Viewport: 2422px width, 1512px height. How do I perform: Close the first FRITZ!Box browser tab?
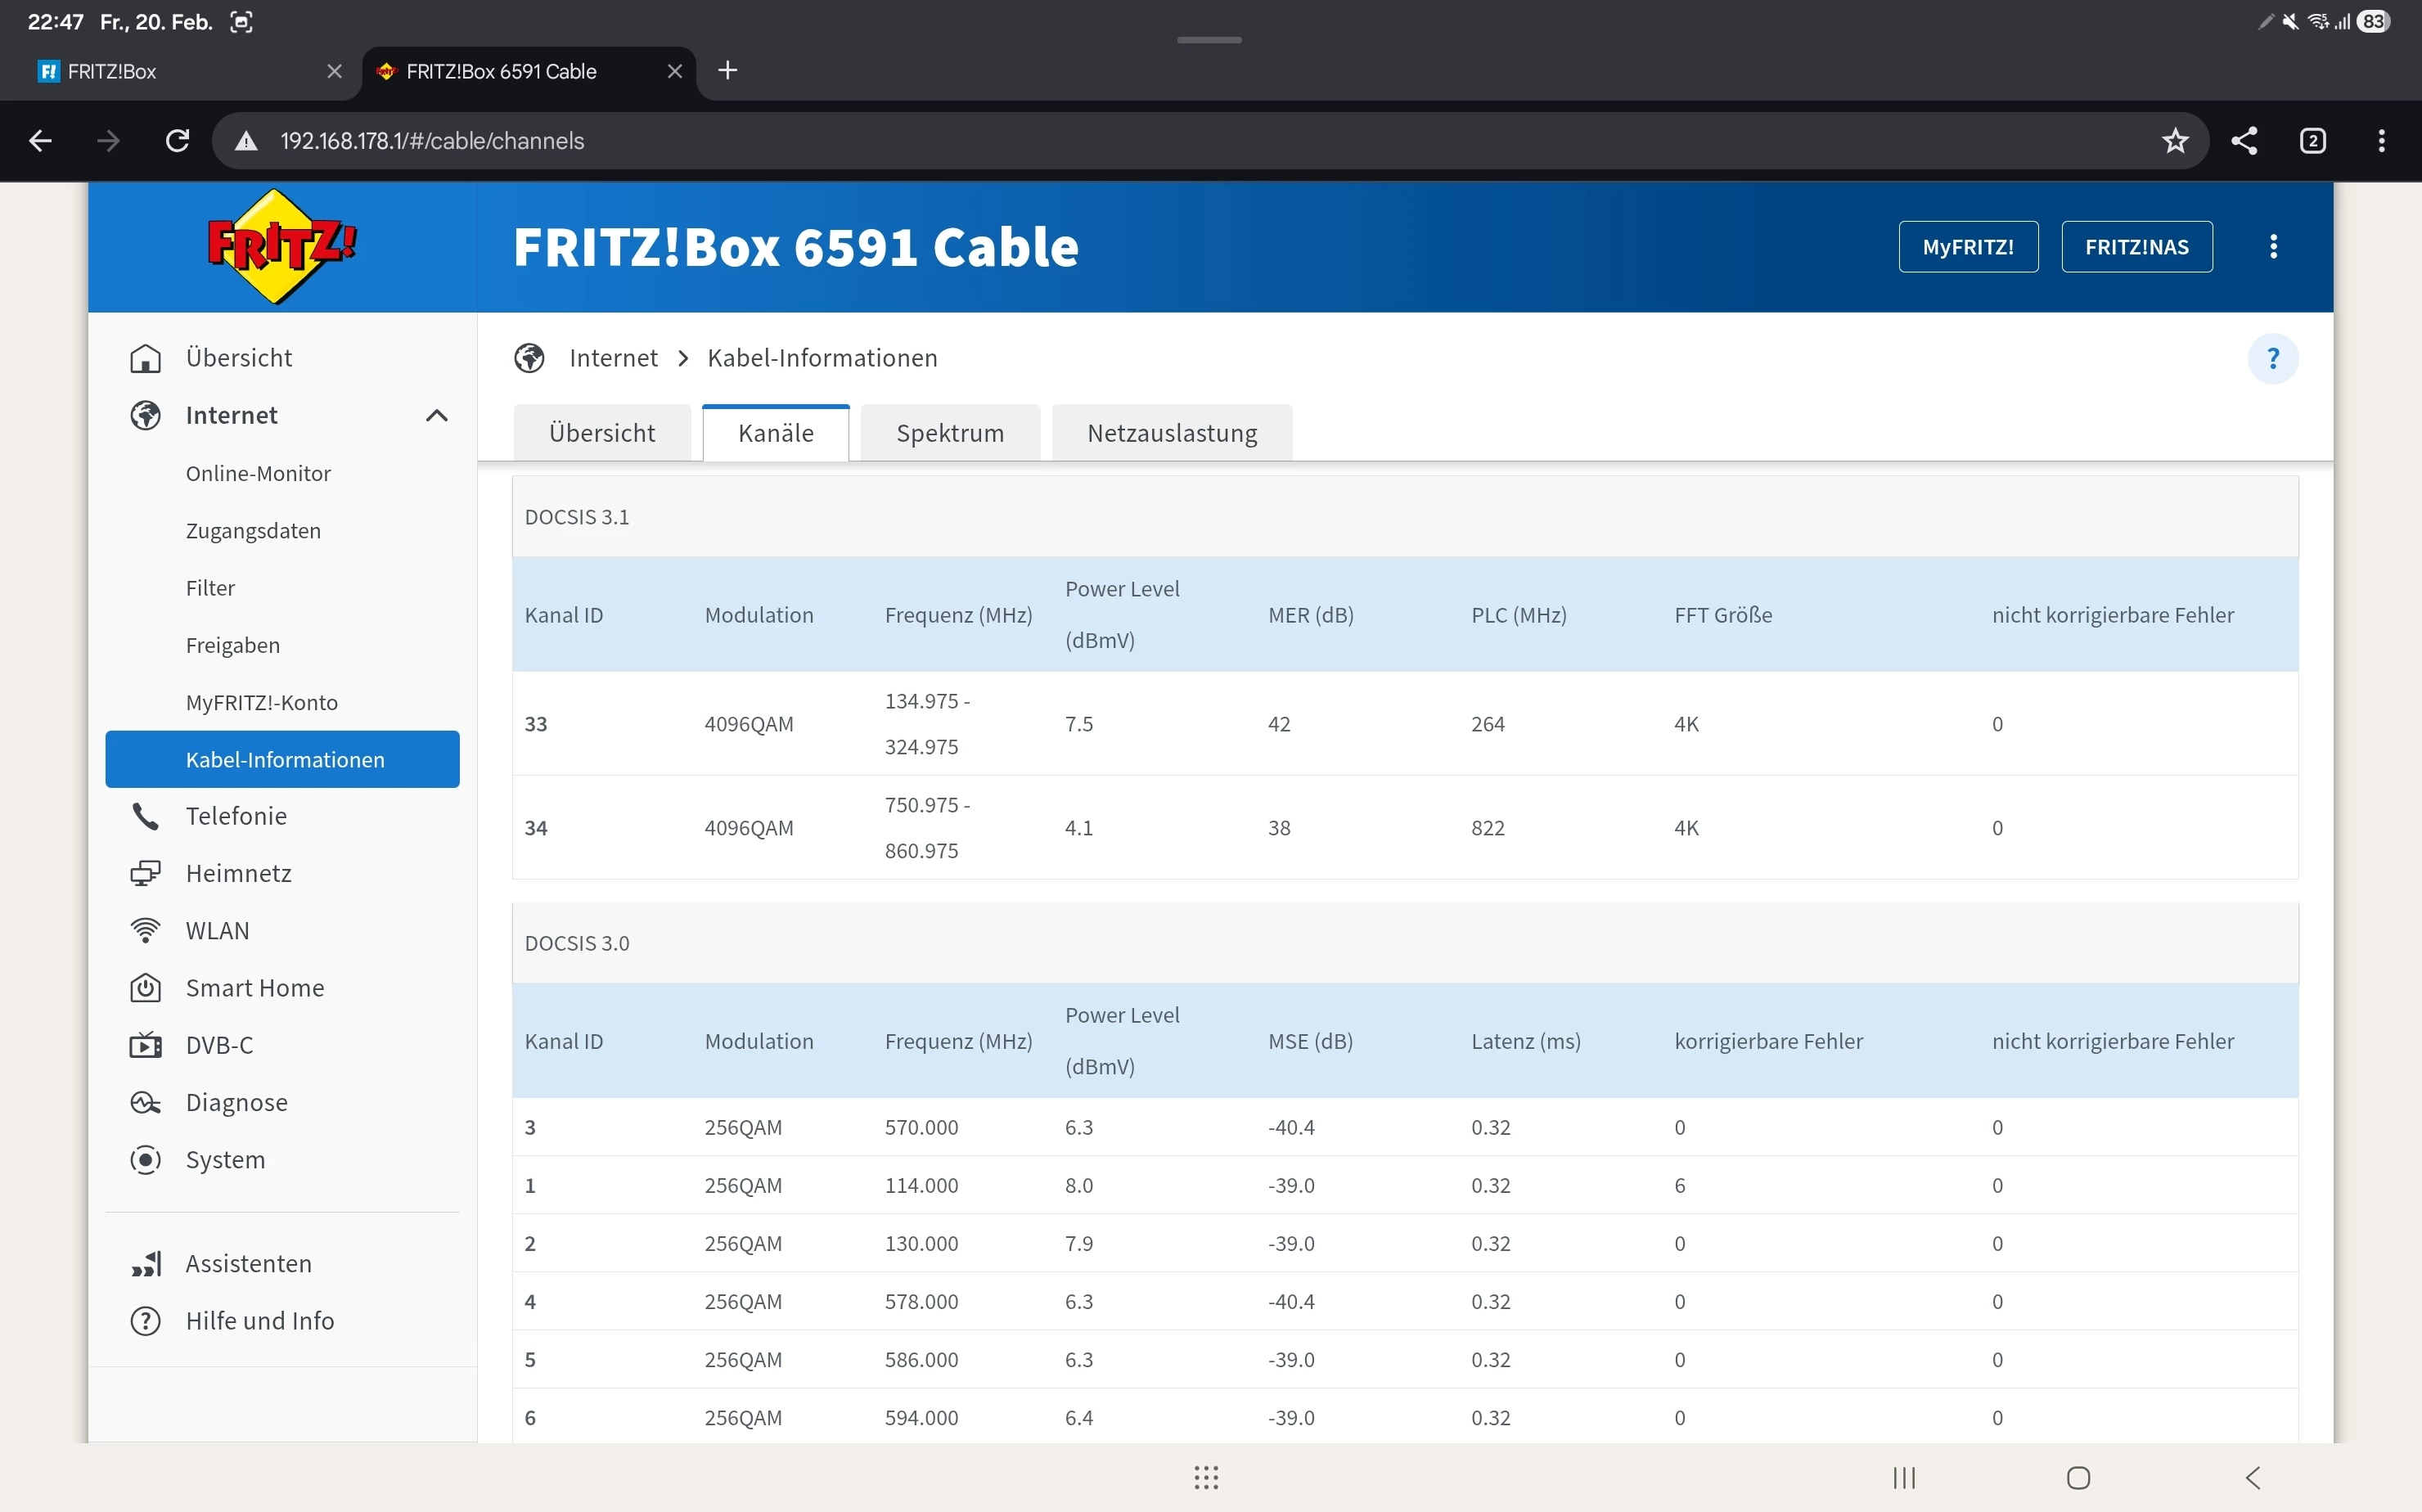point(334,71)
